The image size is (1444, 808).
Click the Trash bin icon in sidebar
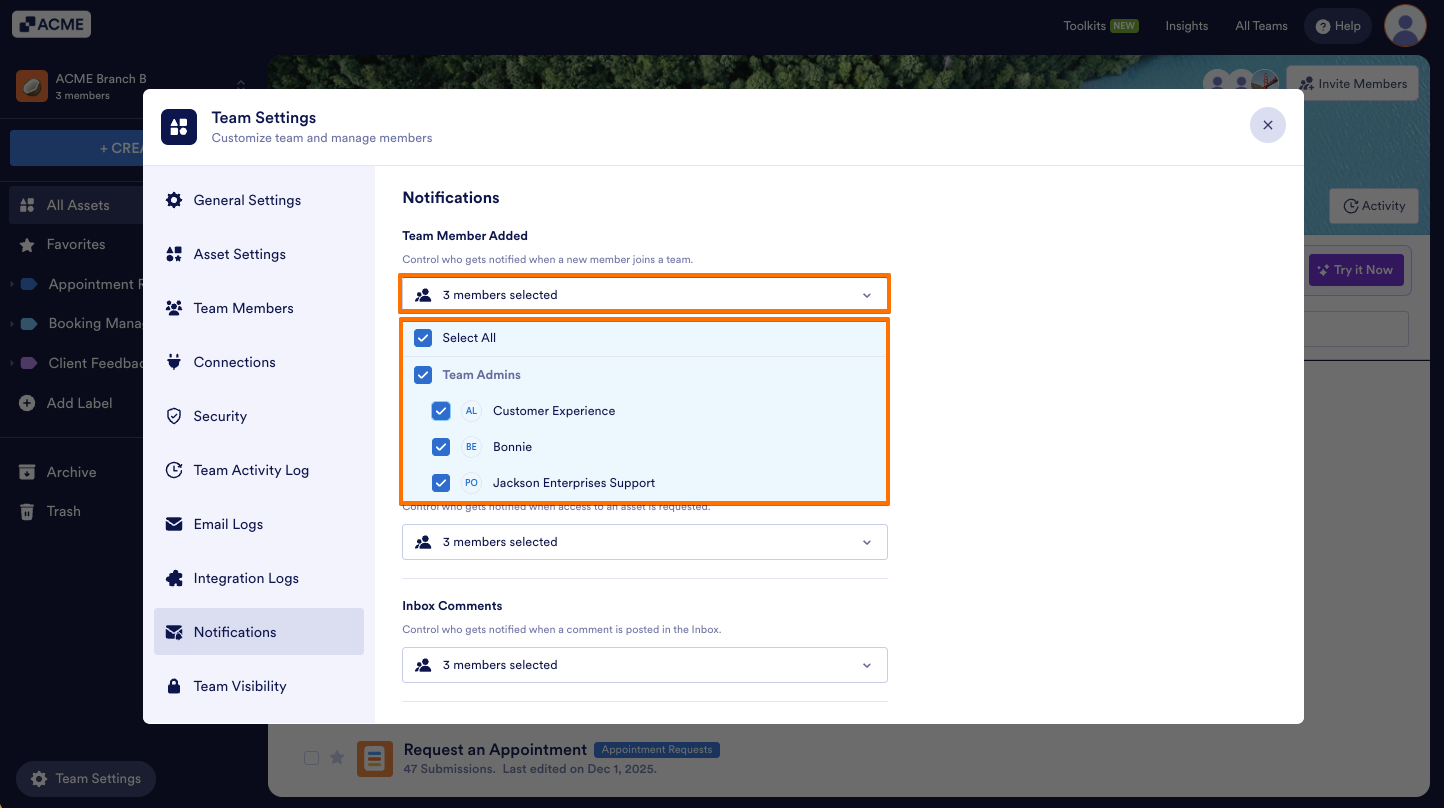point(27,511)
